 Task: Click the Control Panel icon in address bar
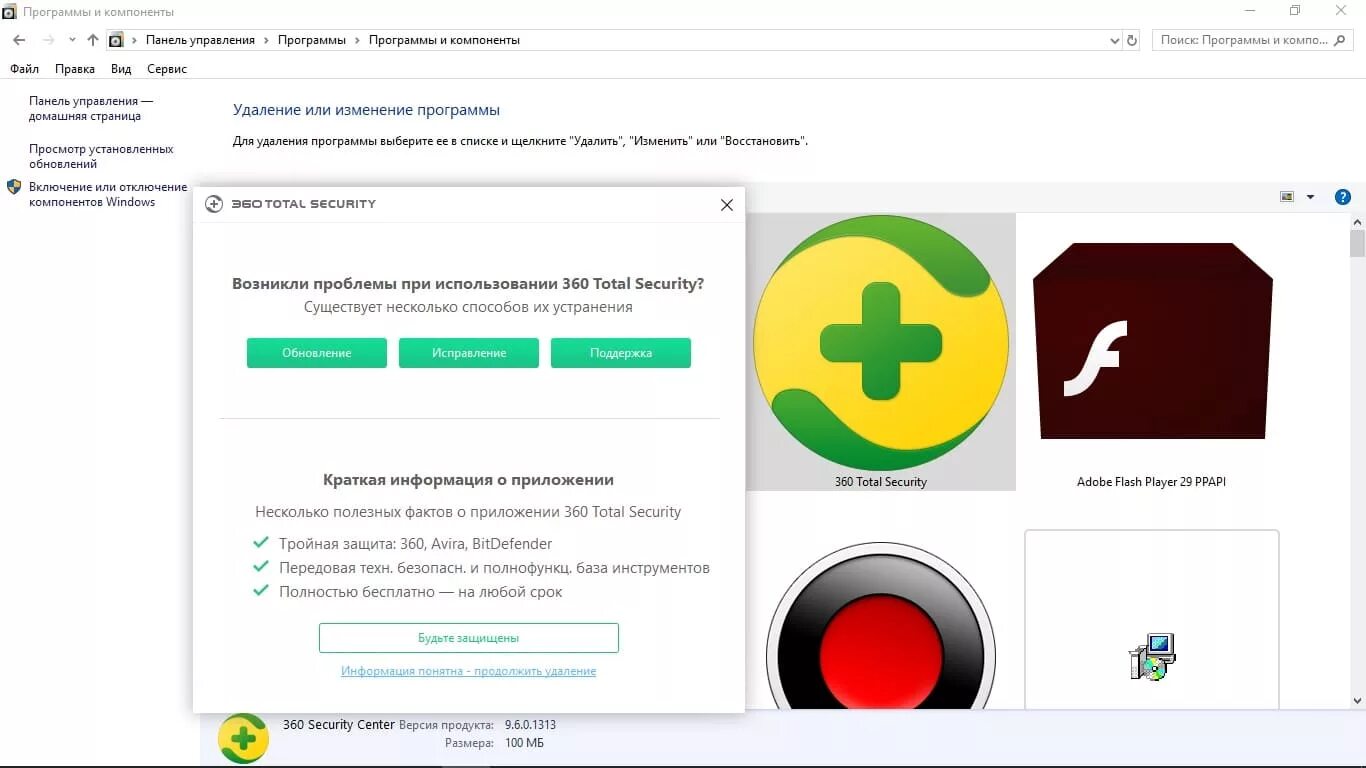[116, 40]
